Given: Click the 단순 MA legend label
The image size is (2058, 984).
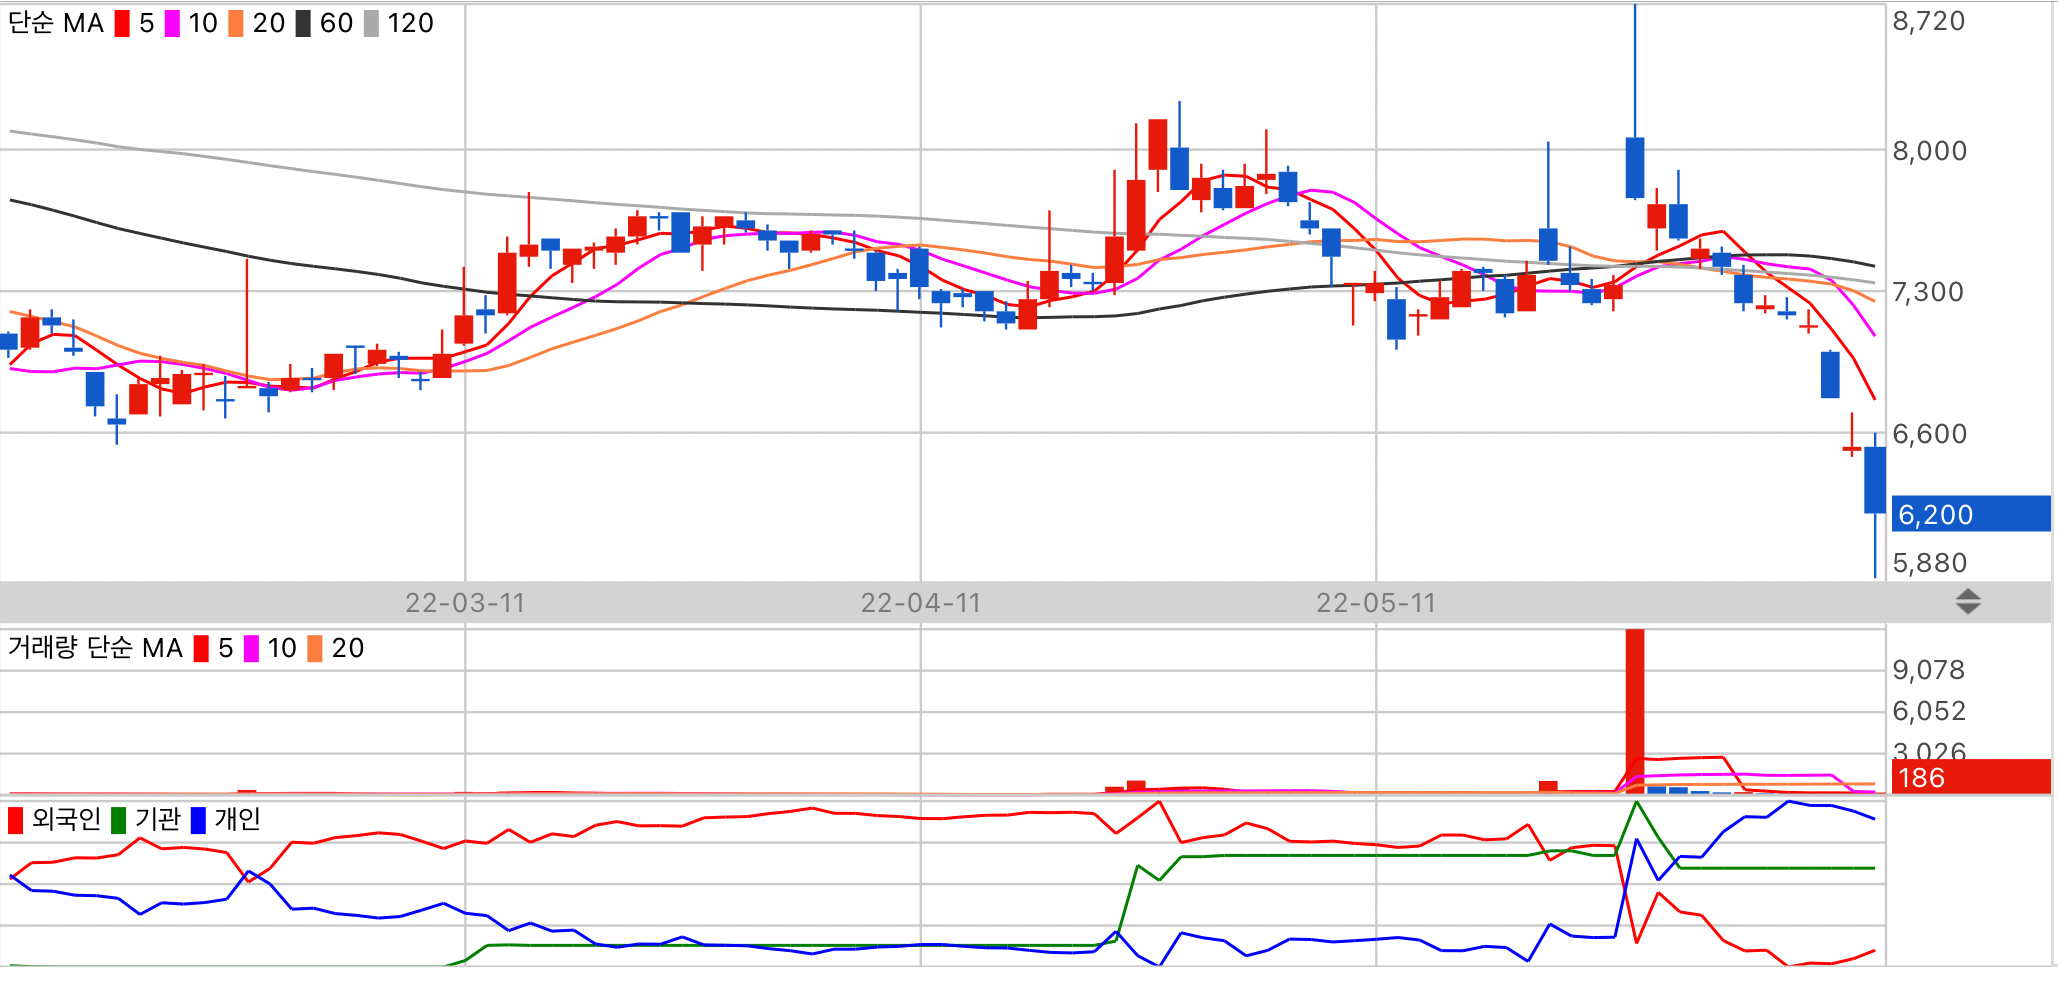Looking at the screenshot, I should pos(56,23).
